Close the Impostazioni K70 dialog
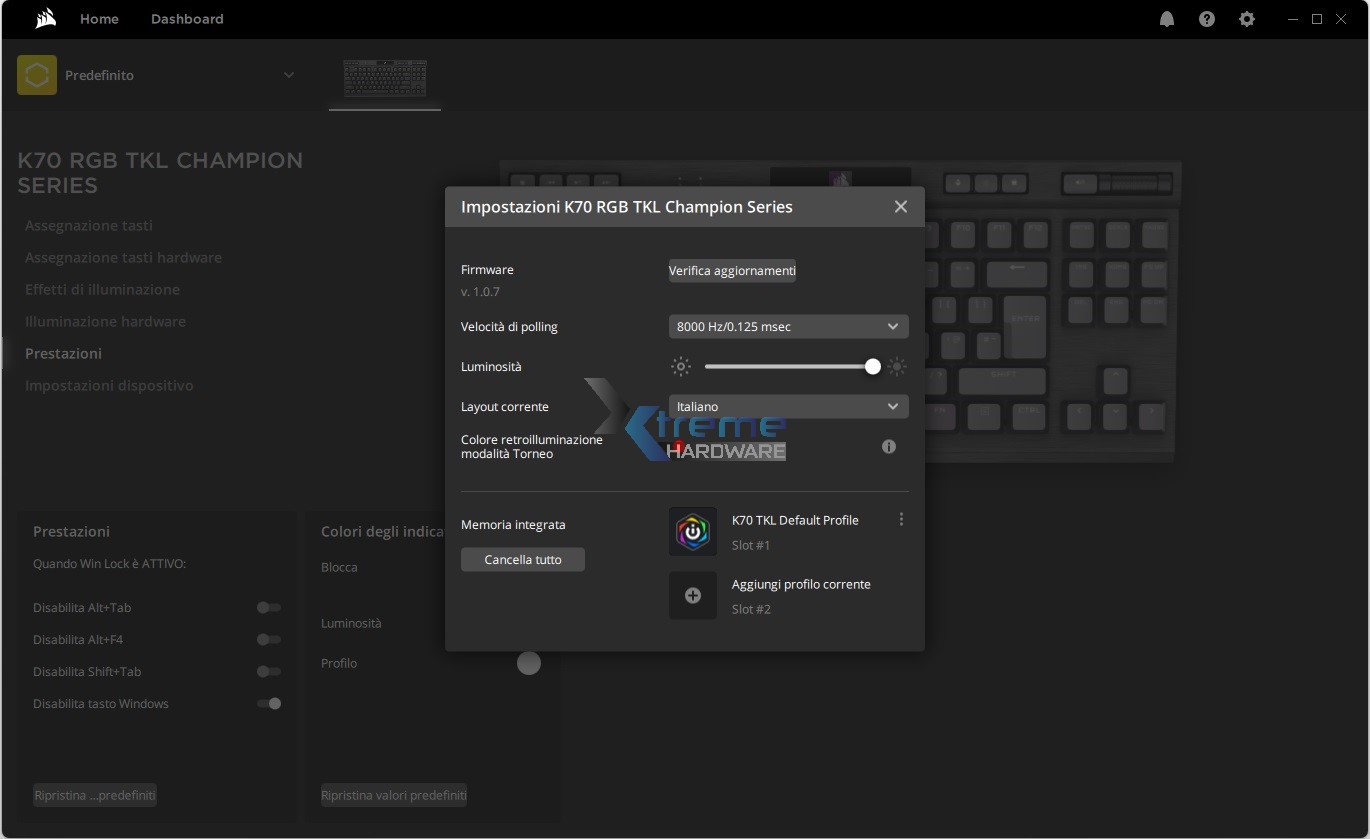 pos(901,207)
